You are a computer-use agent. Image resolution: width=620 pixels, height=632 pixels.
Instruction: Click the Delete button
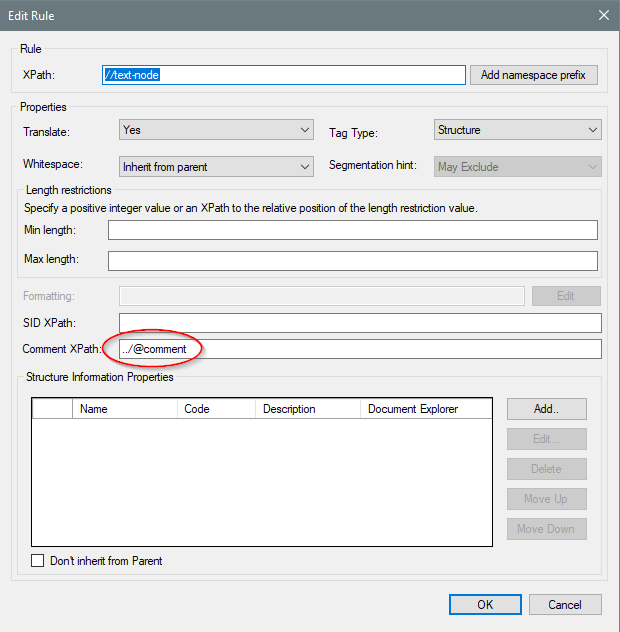[547, 469]
